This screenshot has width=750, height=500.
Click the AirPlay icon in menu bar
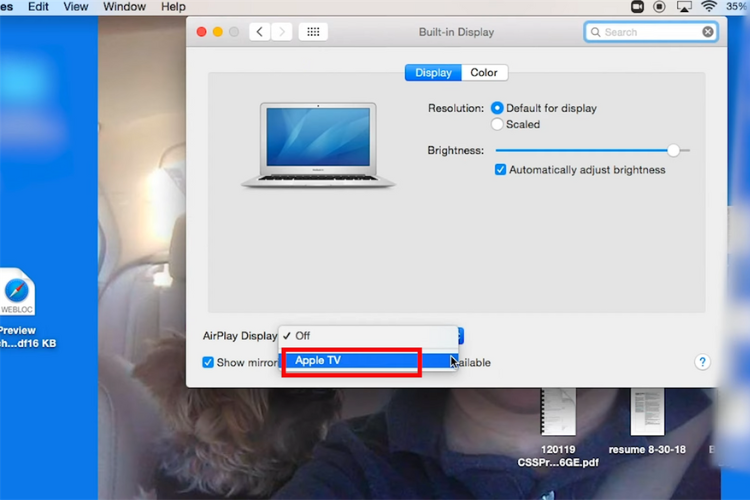point(684,7)
